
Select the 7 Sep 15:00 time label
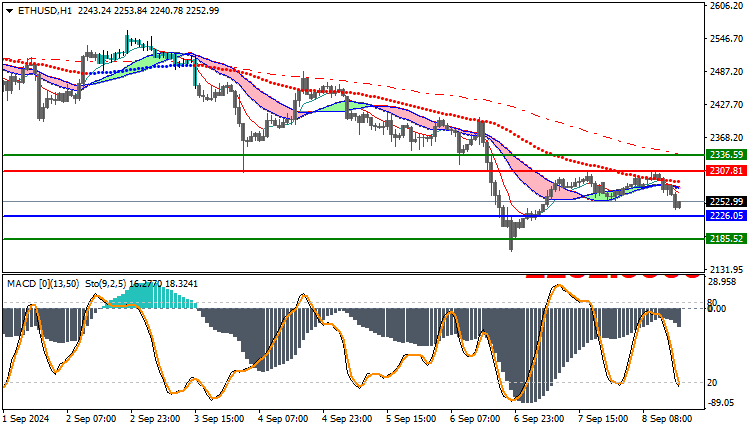coord(604,419)
